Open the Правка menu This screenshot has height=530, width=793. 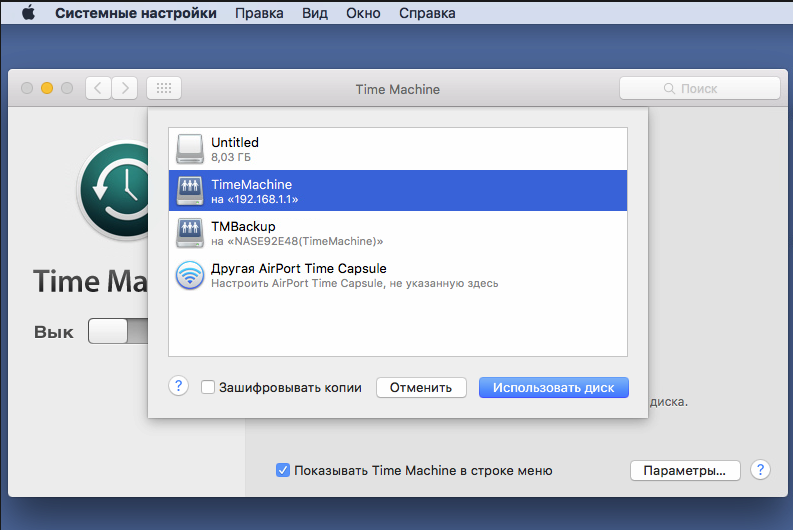(259, 14)
